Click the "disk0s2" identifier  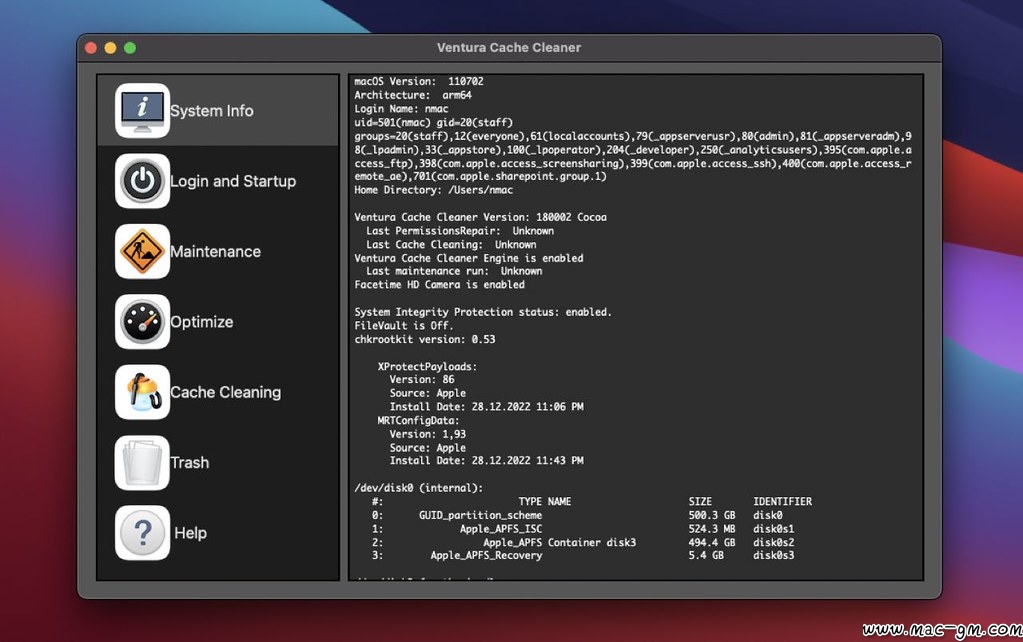pos(774,543)
